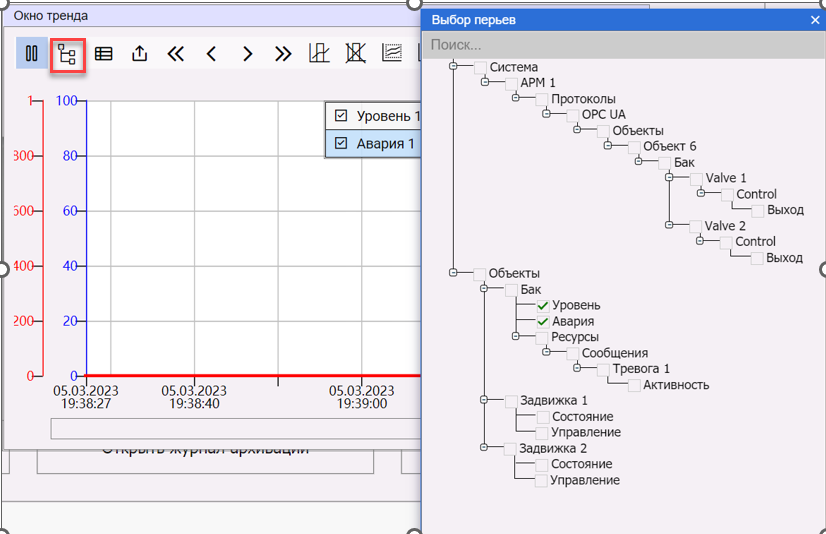Select the Объект 6 tree item
826x534 pixels.
[669, 147]
